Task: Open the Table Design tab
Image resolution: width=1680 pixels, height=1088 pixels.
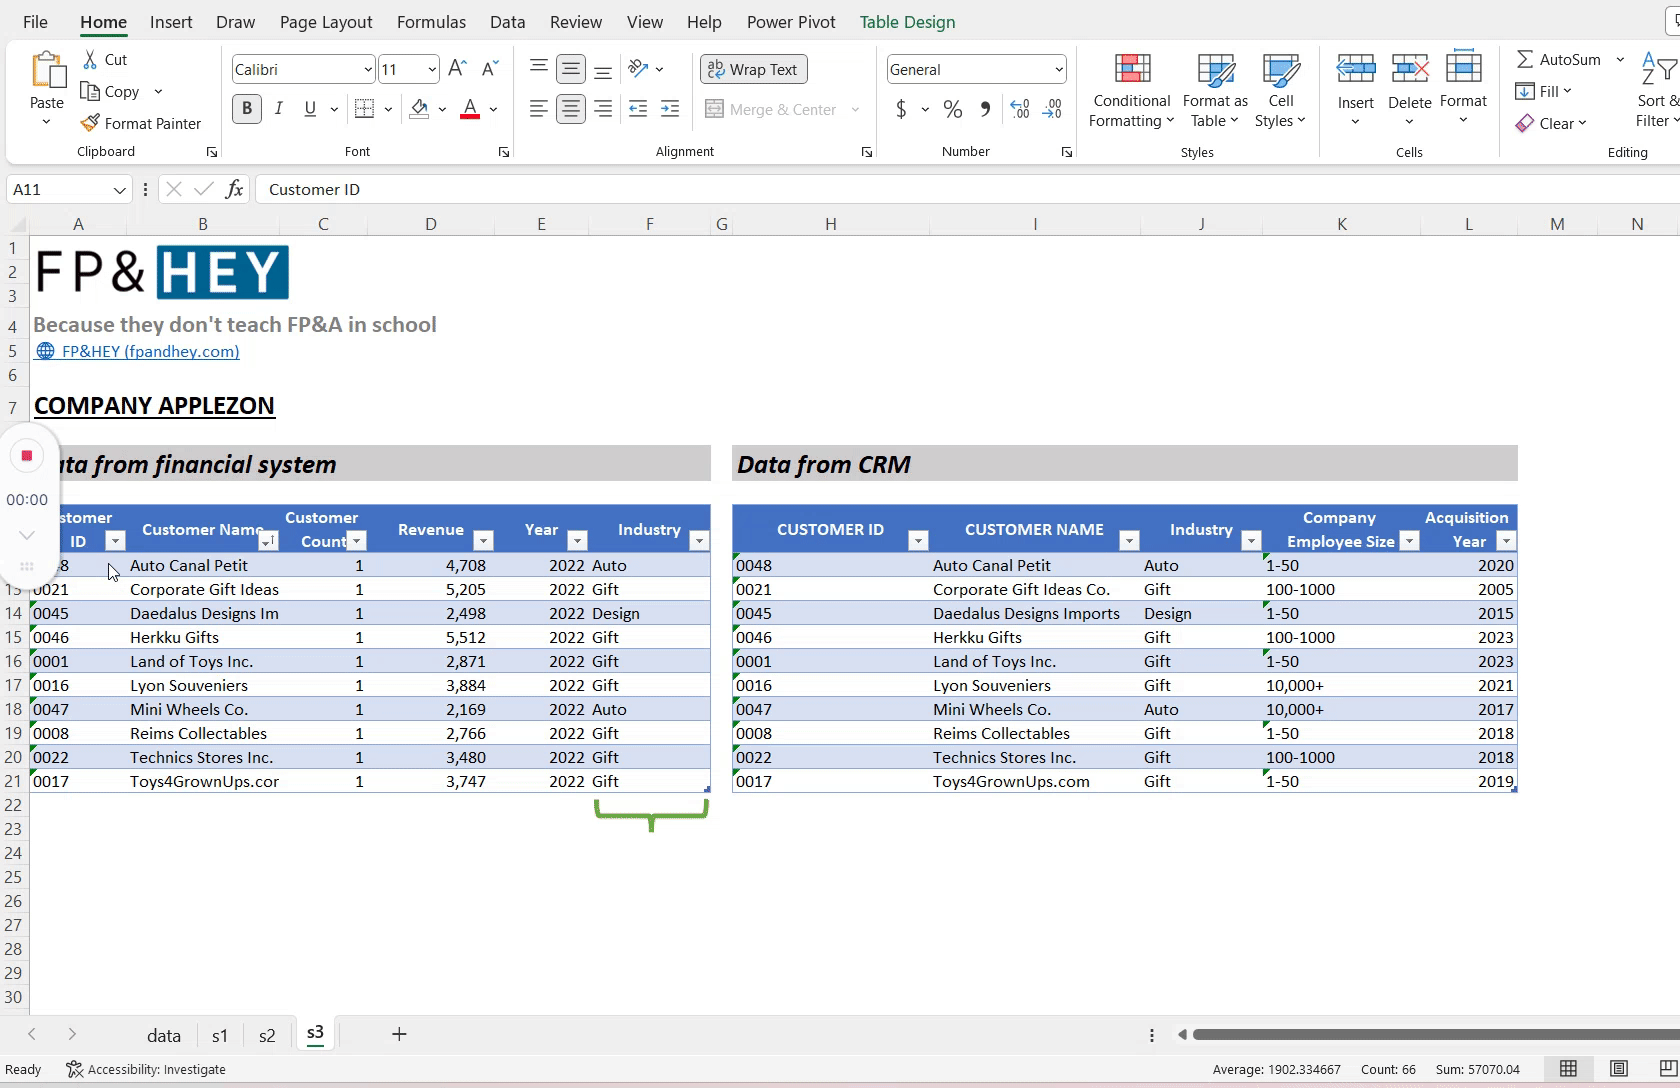Action: (x=907, y=22)
